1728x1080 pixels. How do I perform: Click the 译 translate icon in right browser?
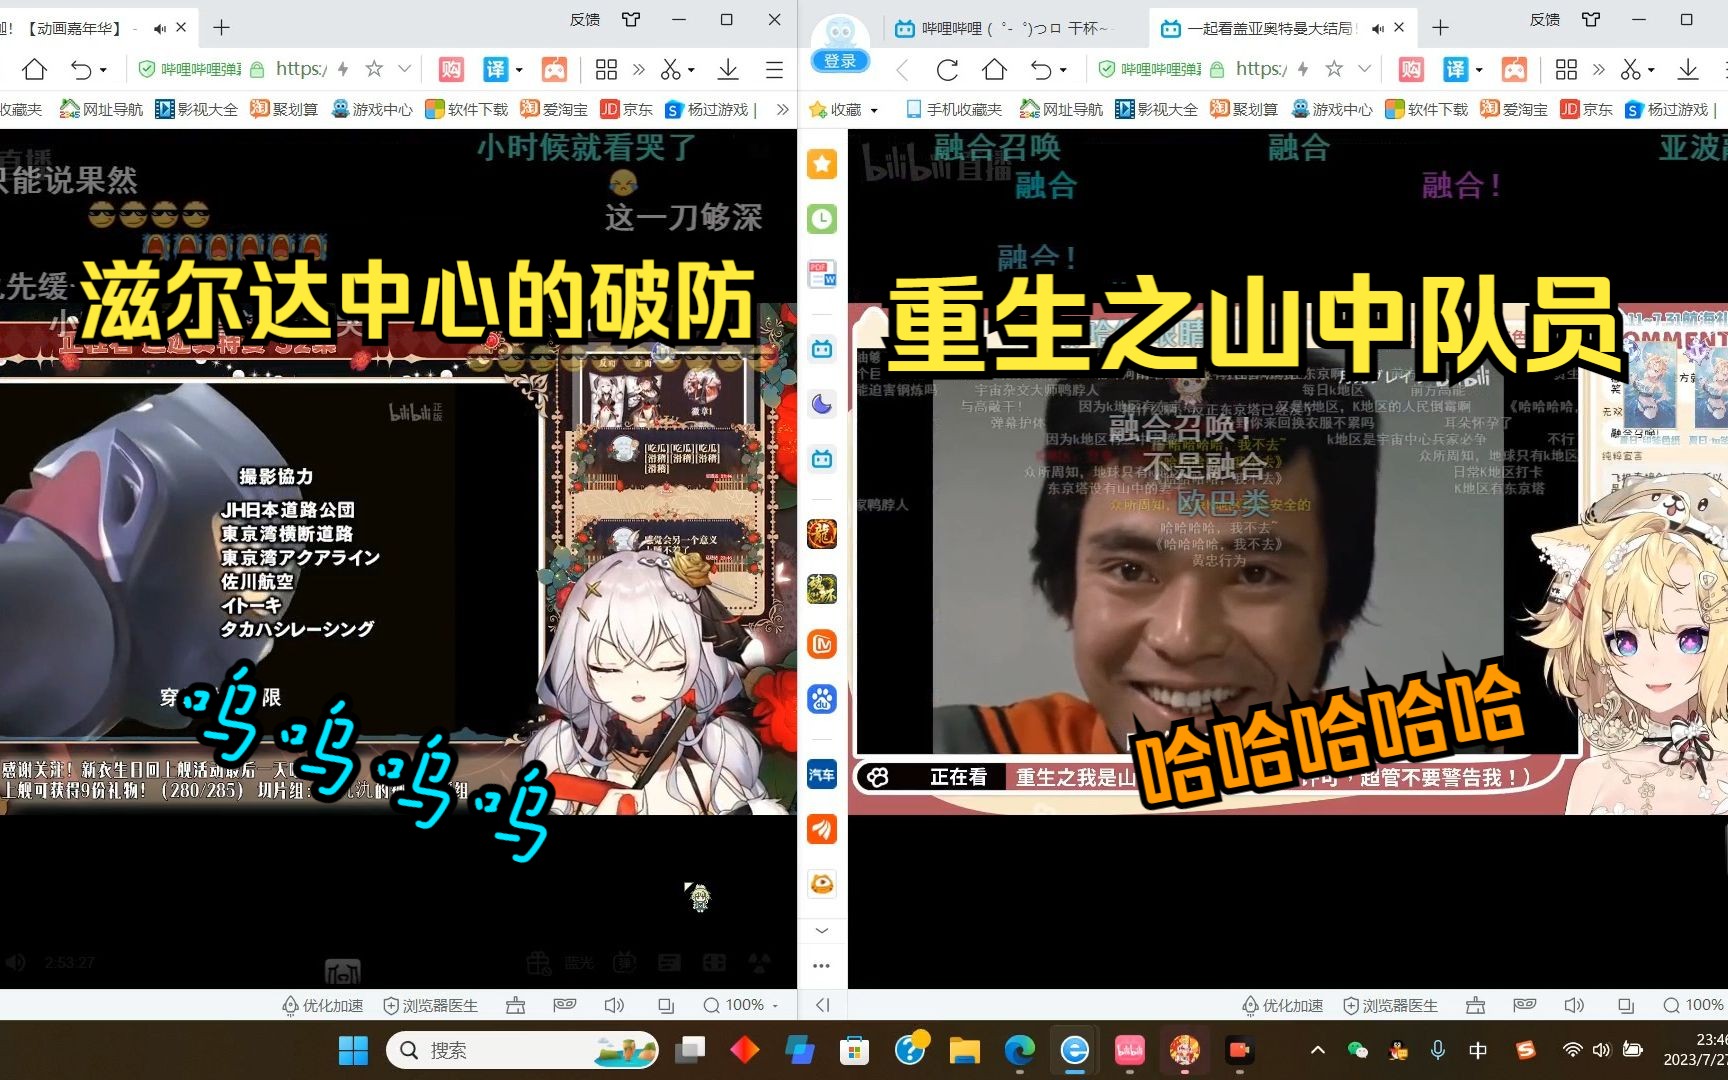point(1455,69)
